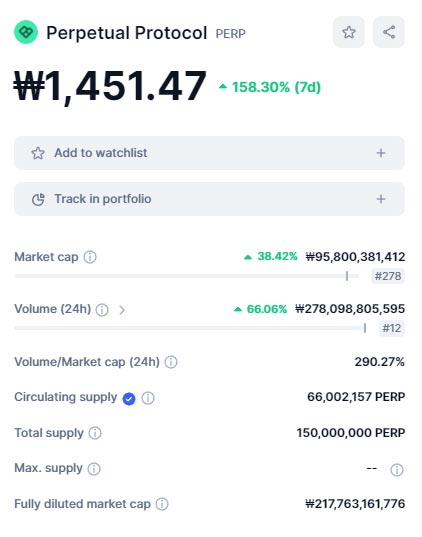Viewport: 422px width, 537px height.
Task: Open Market cap info tooltip icon
Action: [x=90, y=257]
